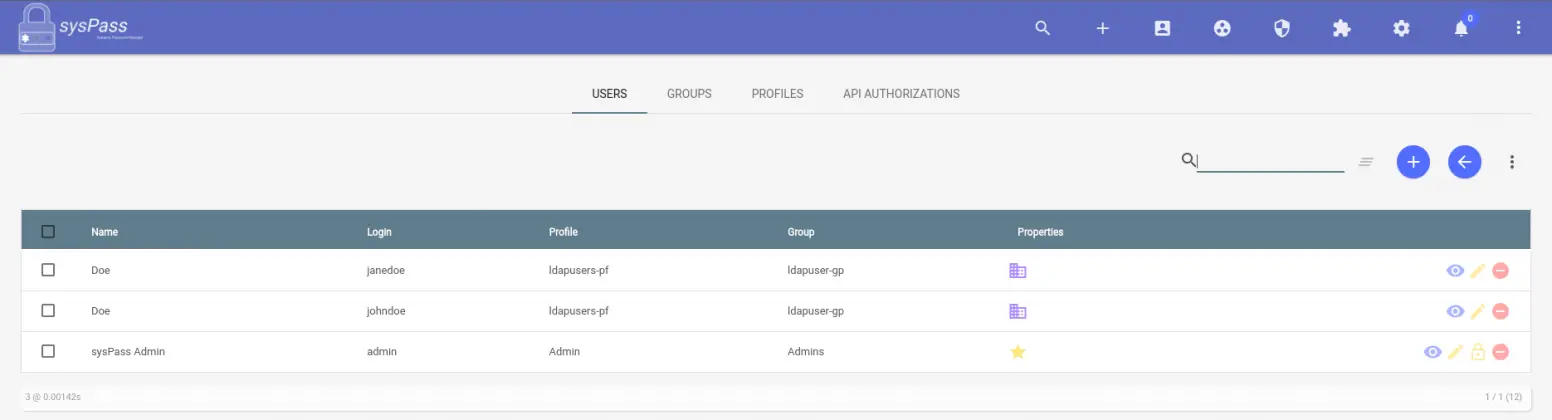Open the search icon in top navbar
This screenshot has height=420, width=1552.
[1042, 28]
